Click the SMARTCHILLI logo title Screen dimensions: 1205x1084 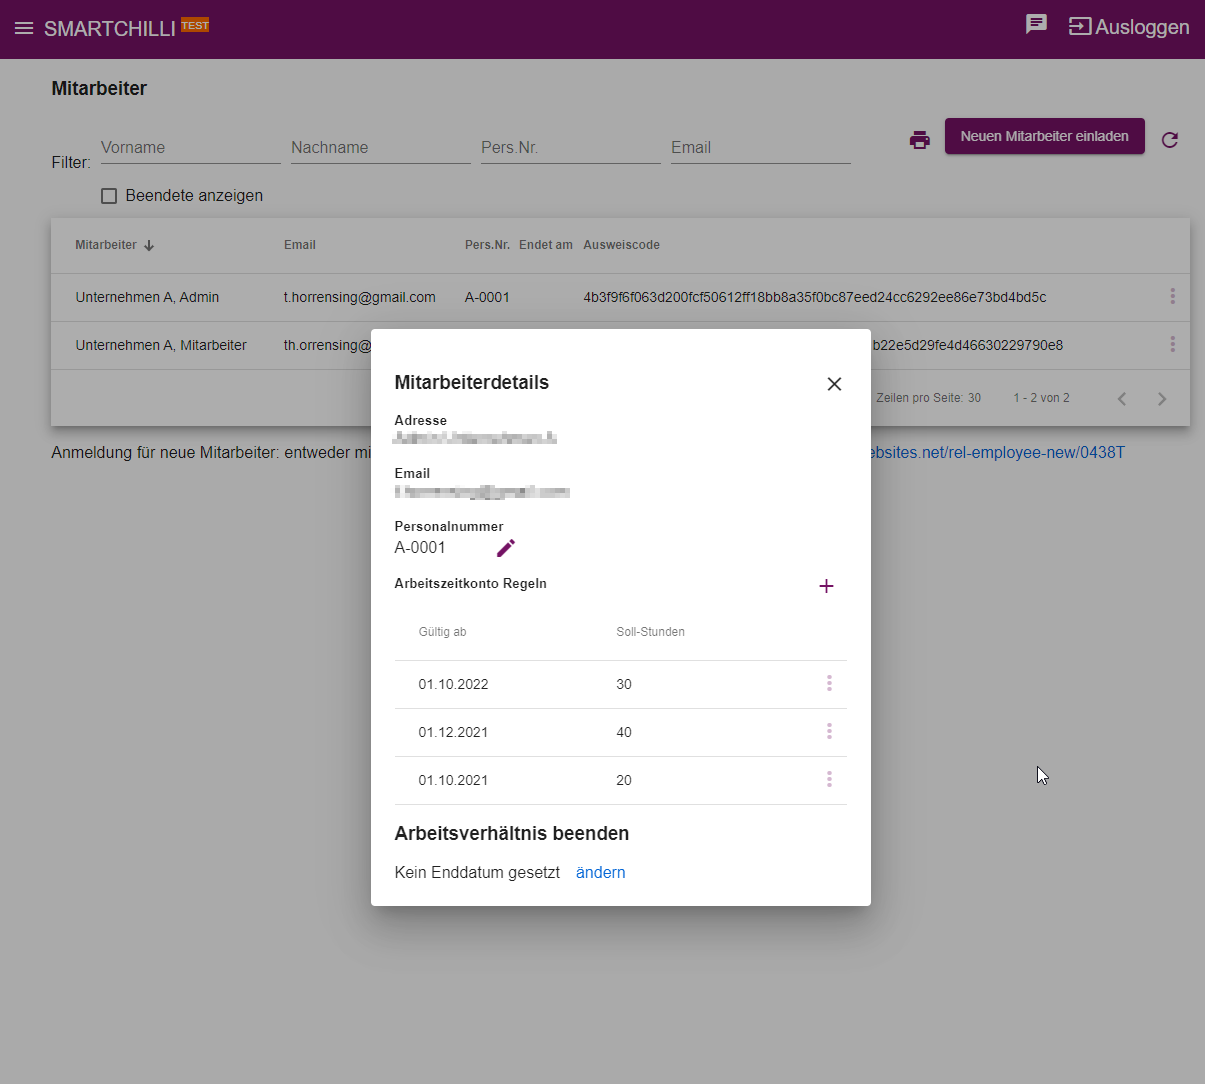[x=110, y=29]
